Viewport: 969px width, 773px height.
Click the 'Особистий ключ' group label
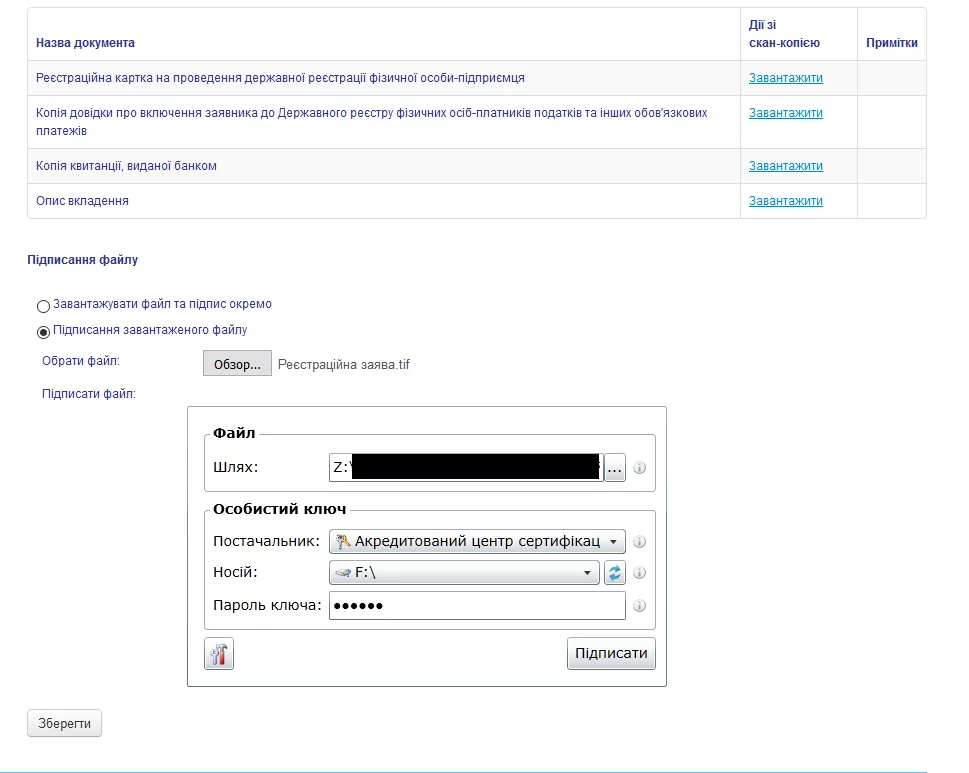pyautogui.click(x=279, y=509)
